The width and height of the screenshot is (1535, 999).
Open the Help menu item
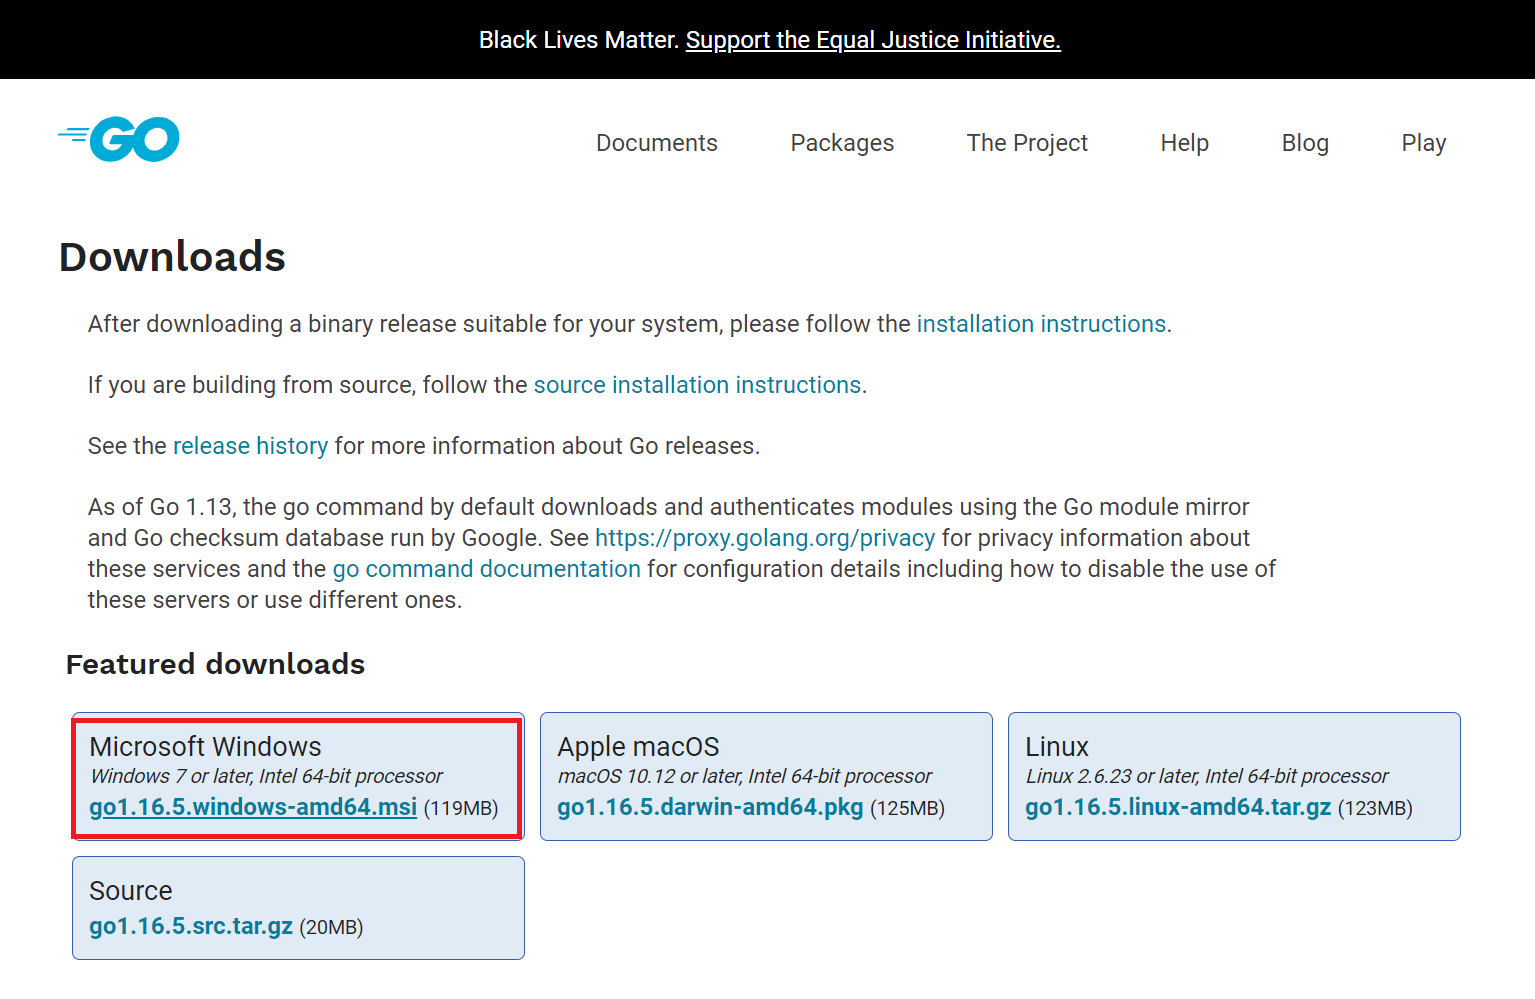[x=1185, y=143]
